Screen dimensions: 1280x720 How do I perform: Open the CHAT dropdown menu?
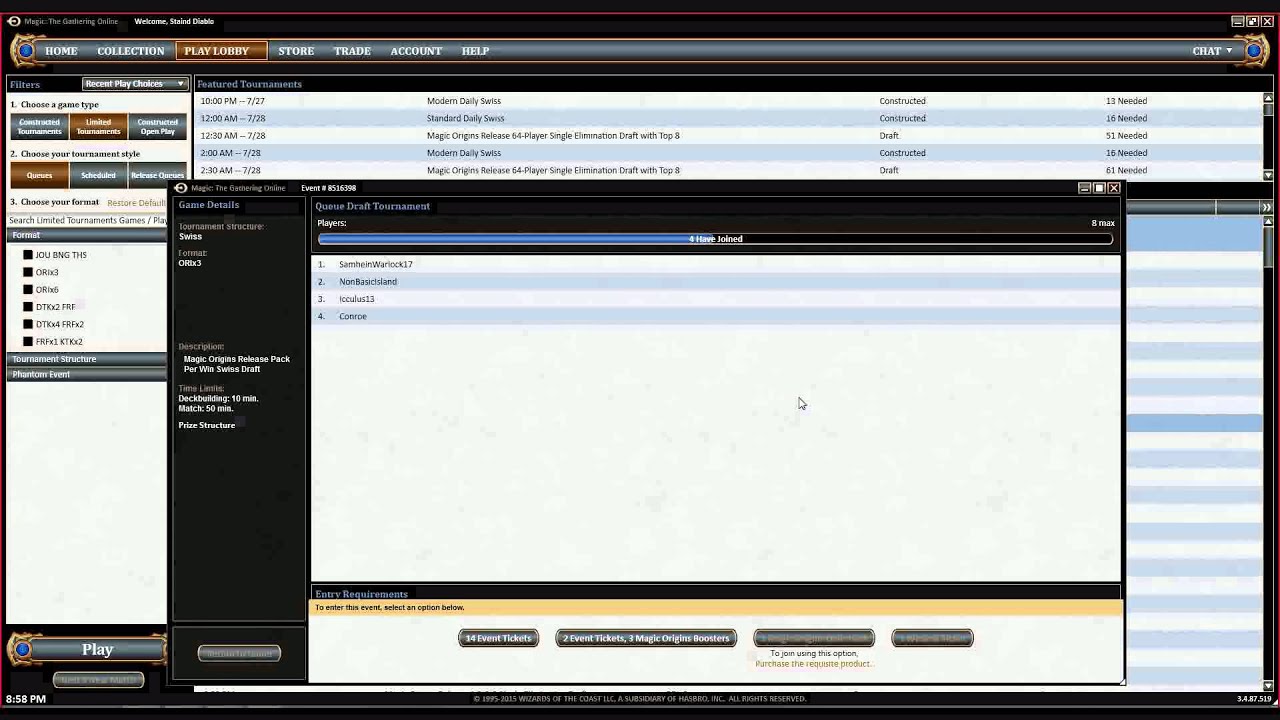click(1212, 51)
